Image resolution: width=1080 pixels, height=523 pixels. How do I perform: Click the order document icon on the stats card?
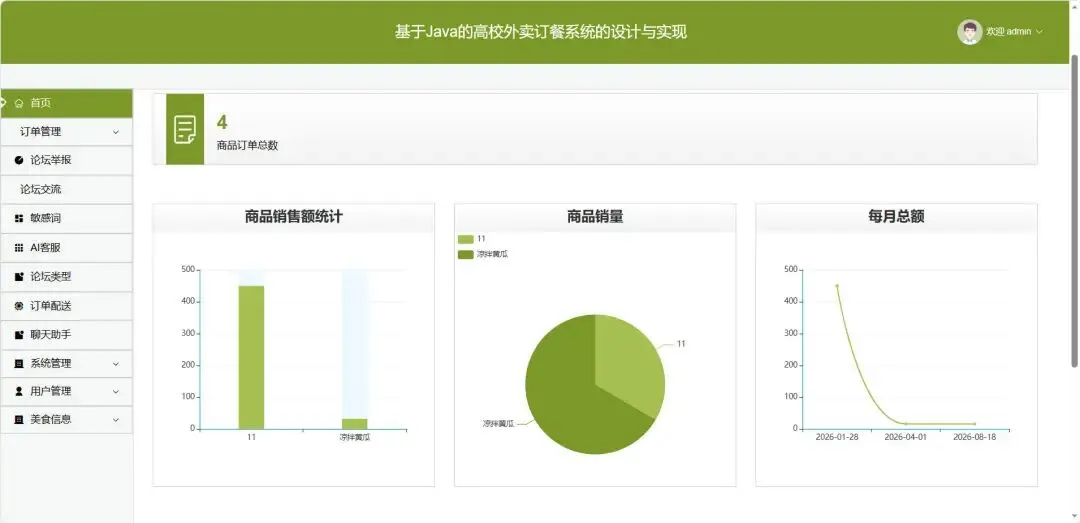point(185,130)
